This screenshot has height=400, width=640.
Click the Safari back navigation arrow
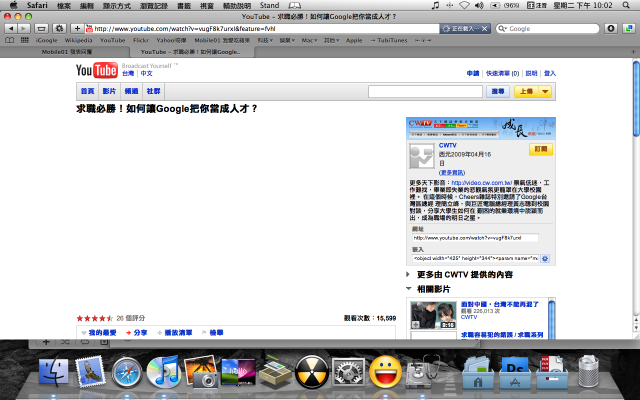point(11,29)
